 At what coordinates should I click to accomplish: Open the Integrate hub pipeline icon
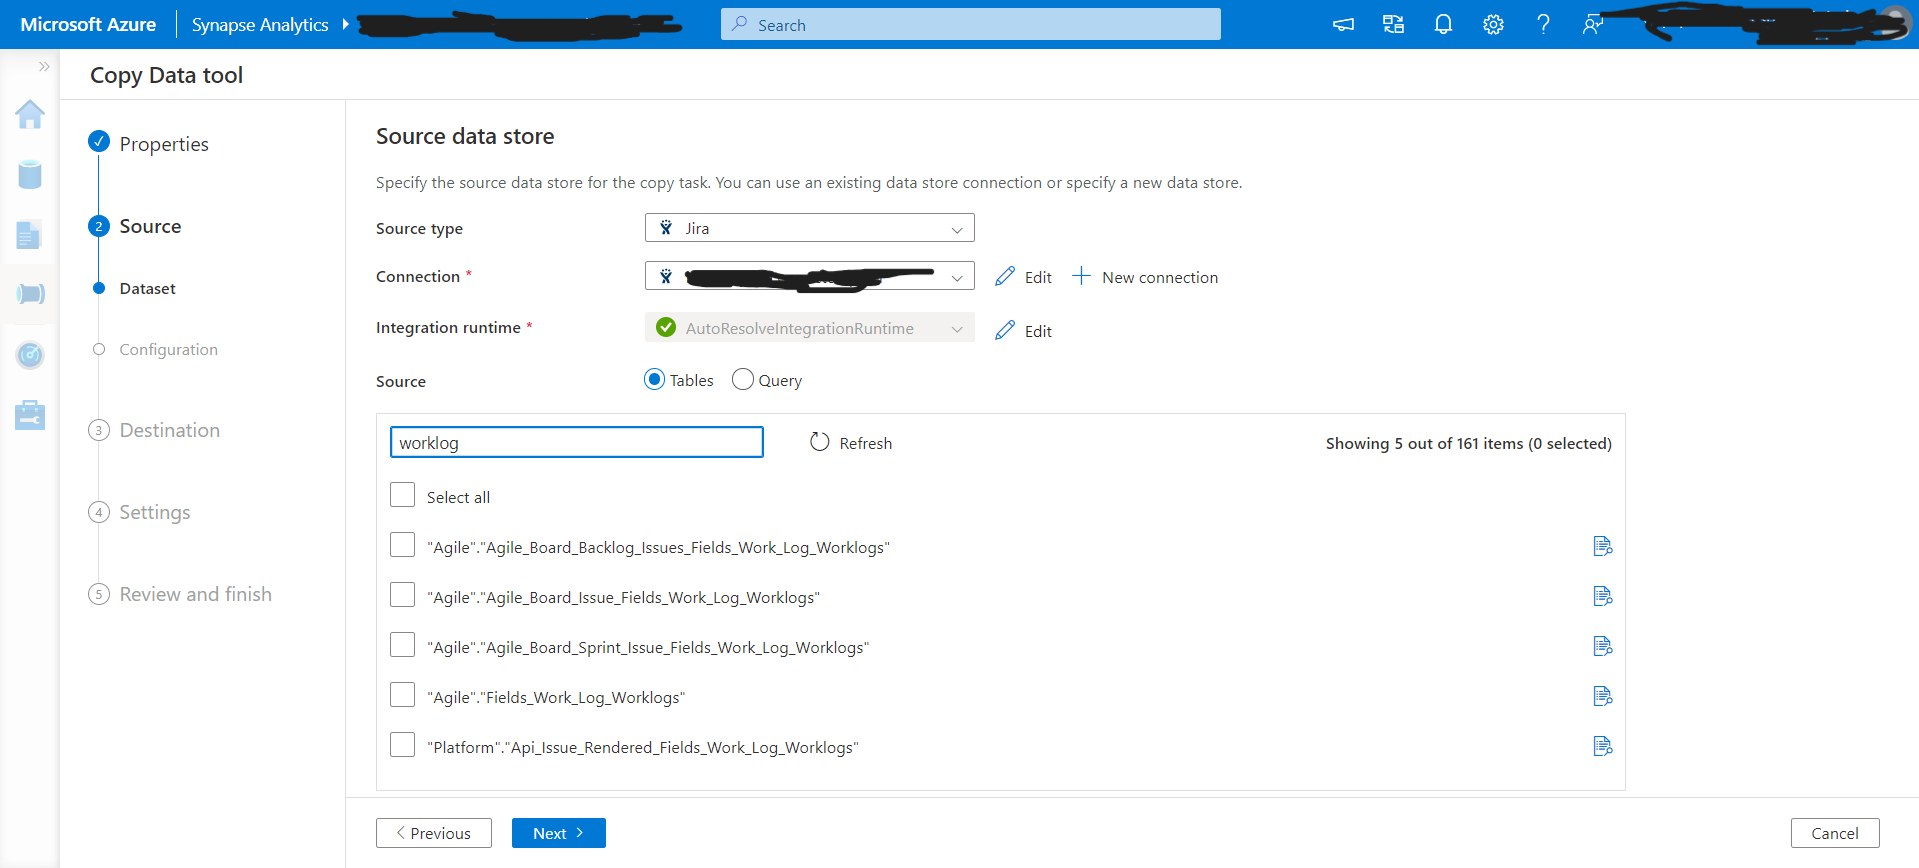(x=30, y=294)
